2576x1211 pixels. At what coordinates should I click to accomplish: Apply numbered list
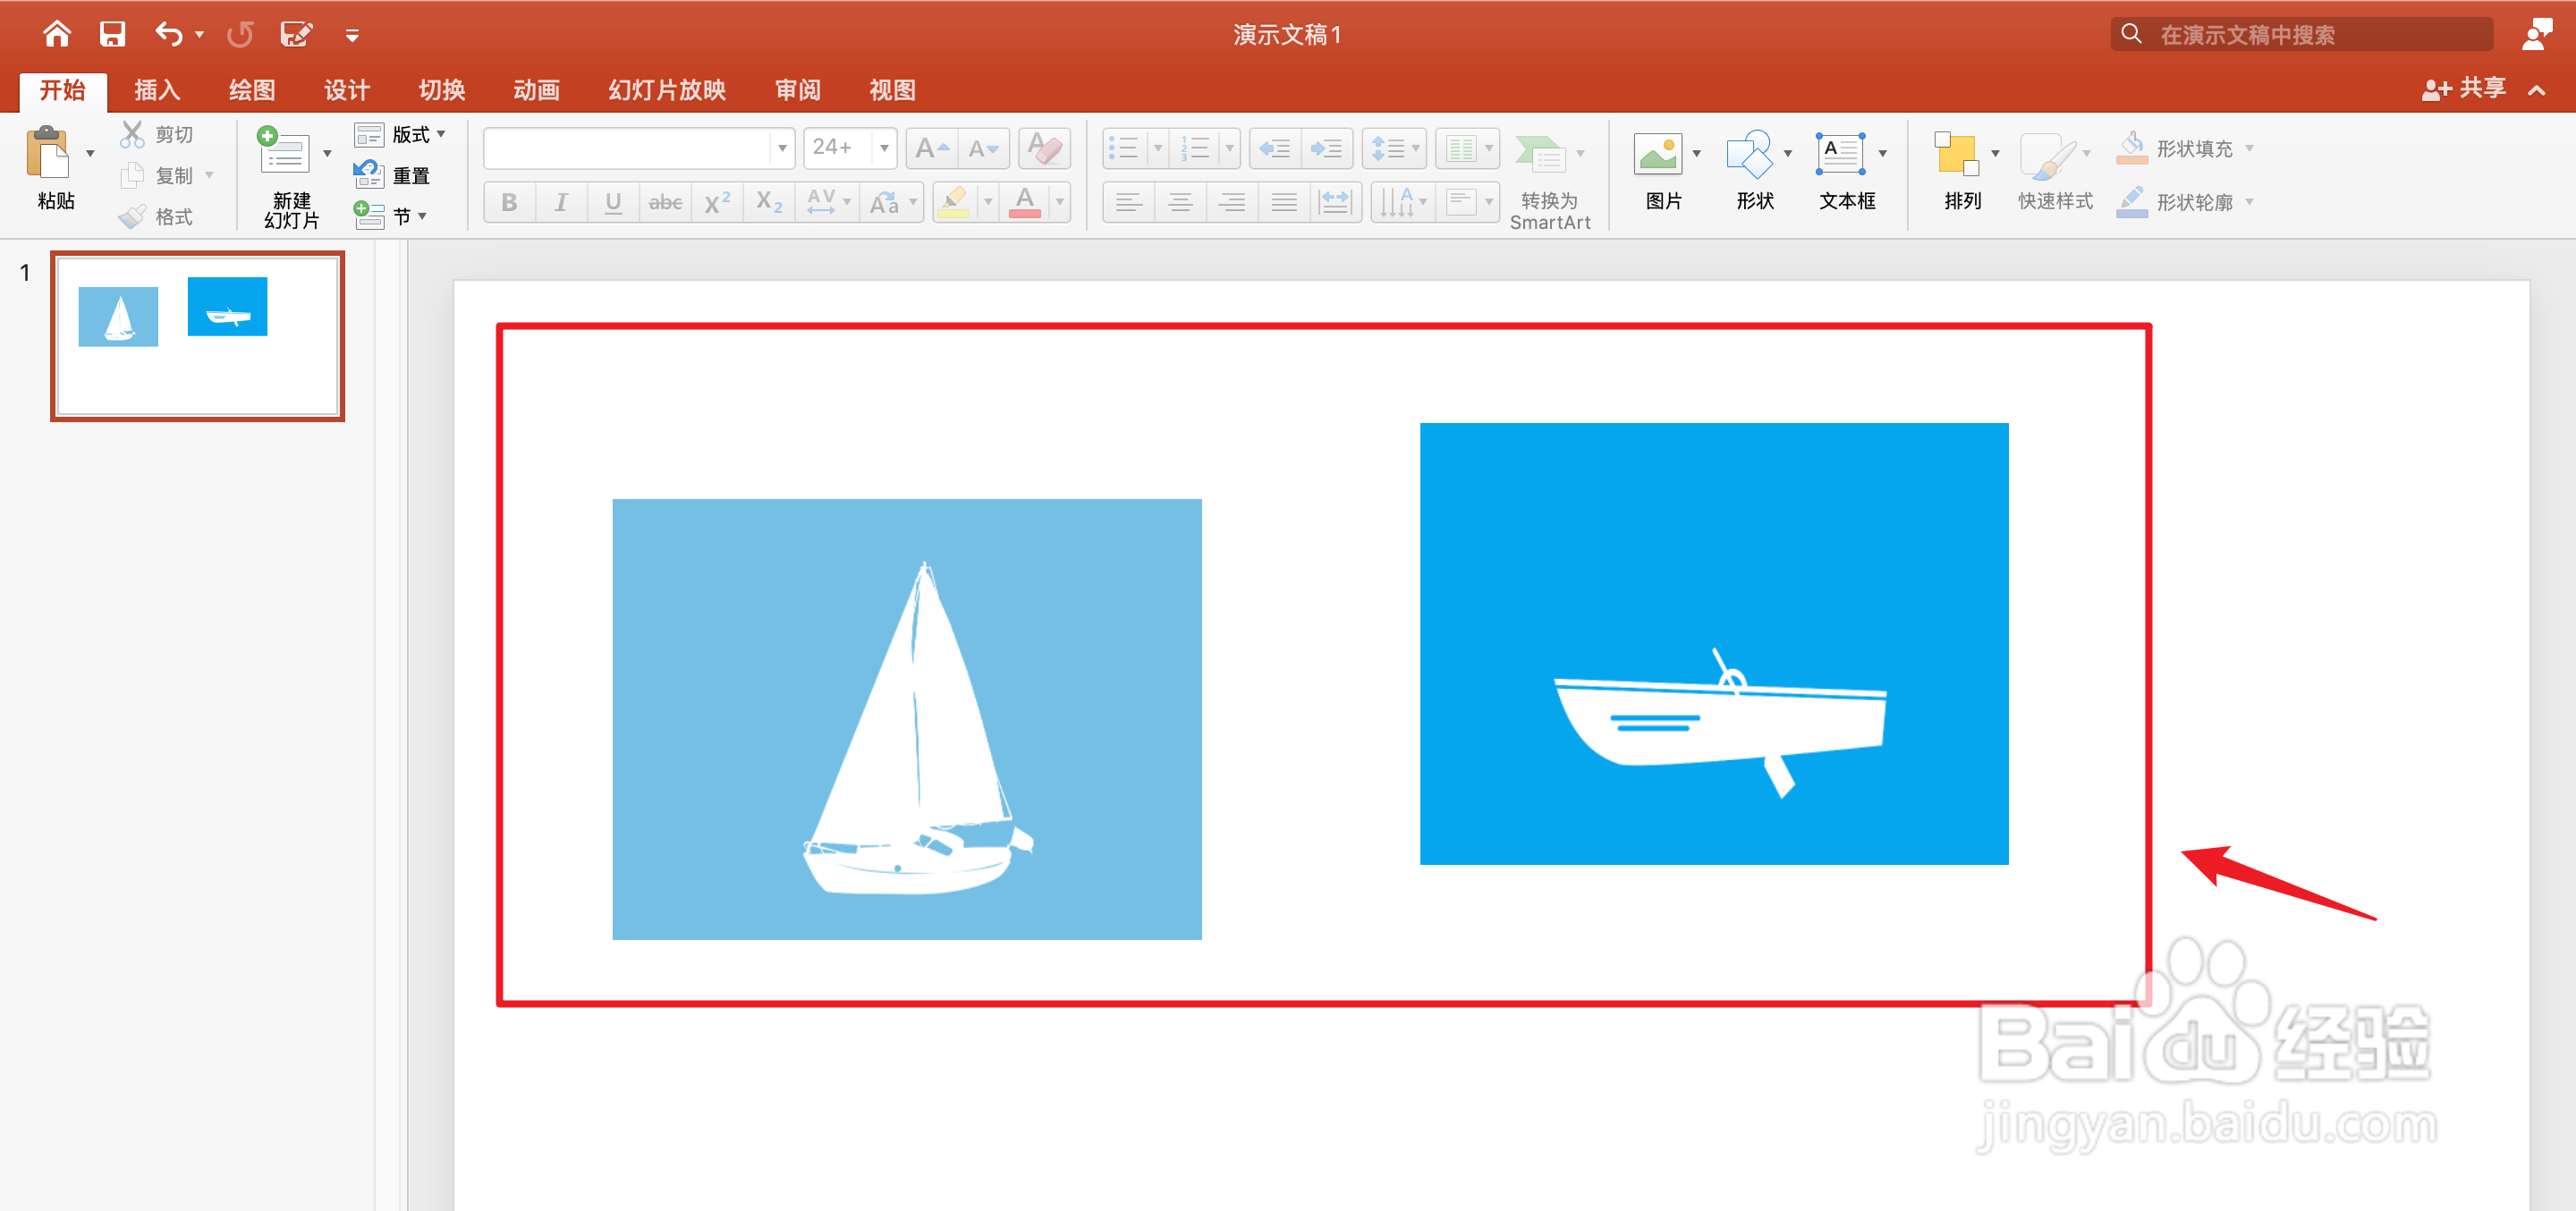(1195, 148)
